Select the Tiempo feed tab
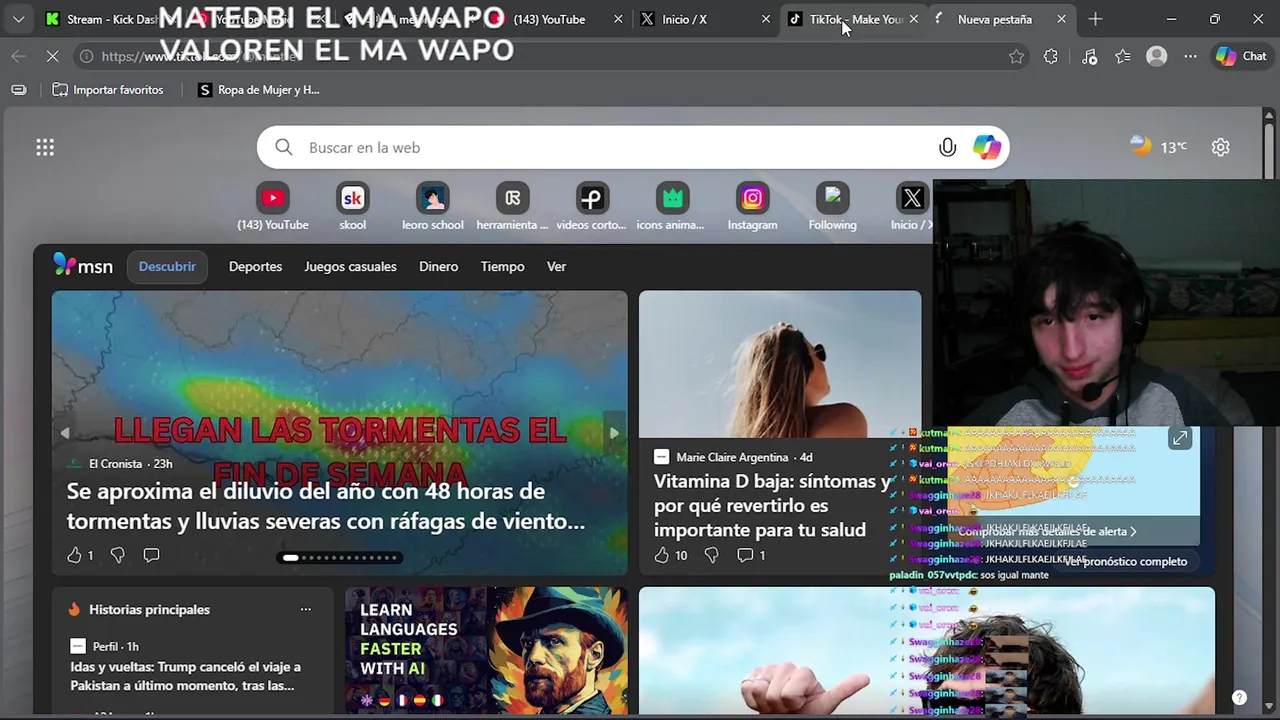 coord(502,267)
